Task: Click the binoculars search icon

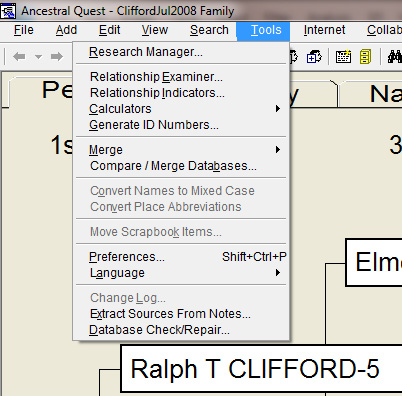Action: point(395,57)
